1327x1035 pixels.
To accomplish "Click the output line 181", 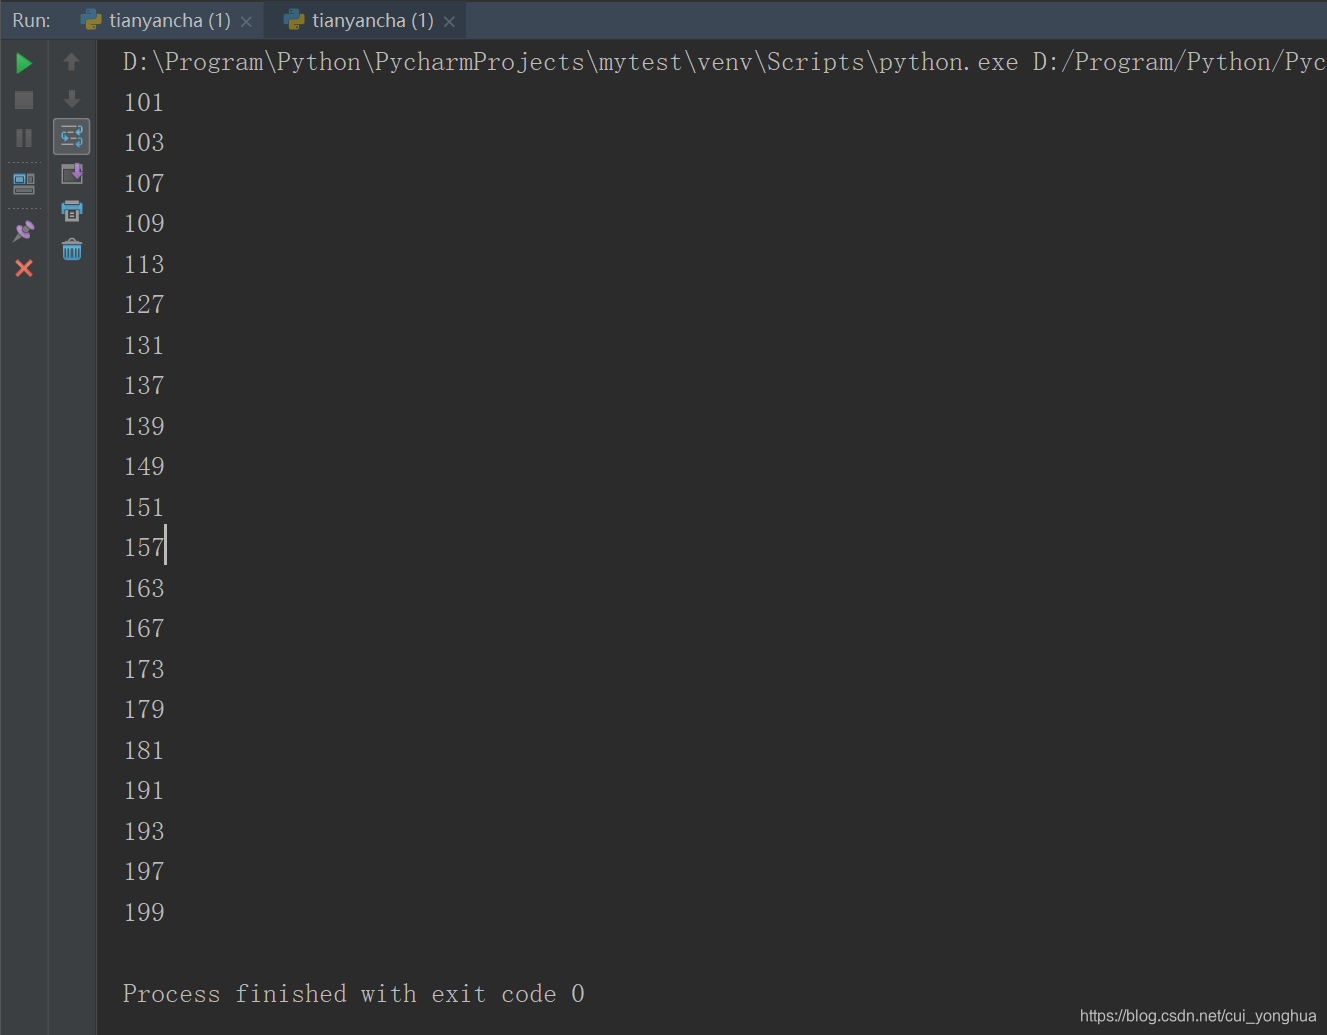I will 144,750.
